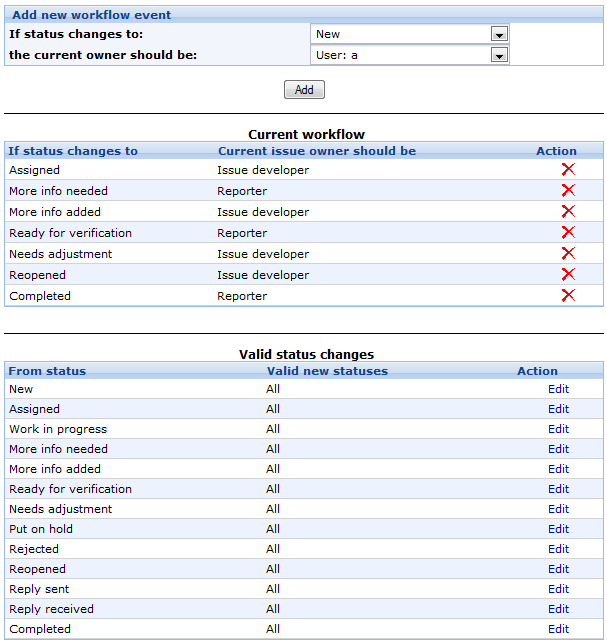Edit valid statuses for More info added
This screenshot has width=607, height=642.
[558, 469]
